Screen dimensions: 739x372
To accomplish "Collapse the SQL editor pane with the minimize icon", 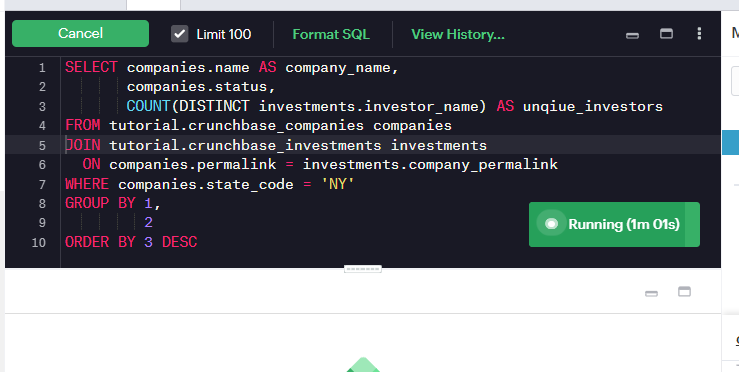I will pos(632,35).
